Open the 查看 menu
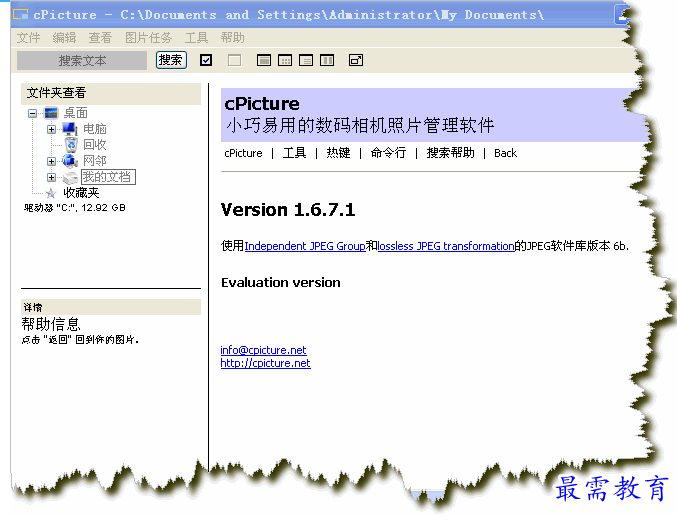Image resolution: width=677 pixels, height=520 pixels. pyautogui.click(x=100, y=38)
